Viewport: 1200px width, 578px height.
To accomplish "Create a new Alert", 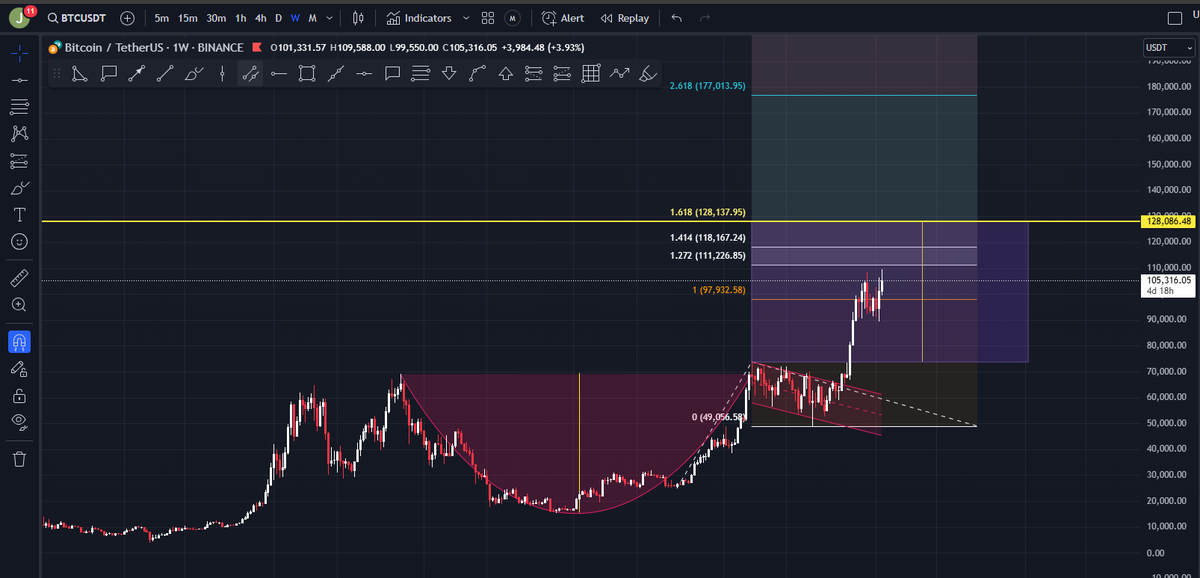I will pos(563,18).
